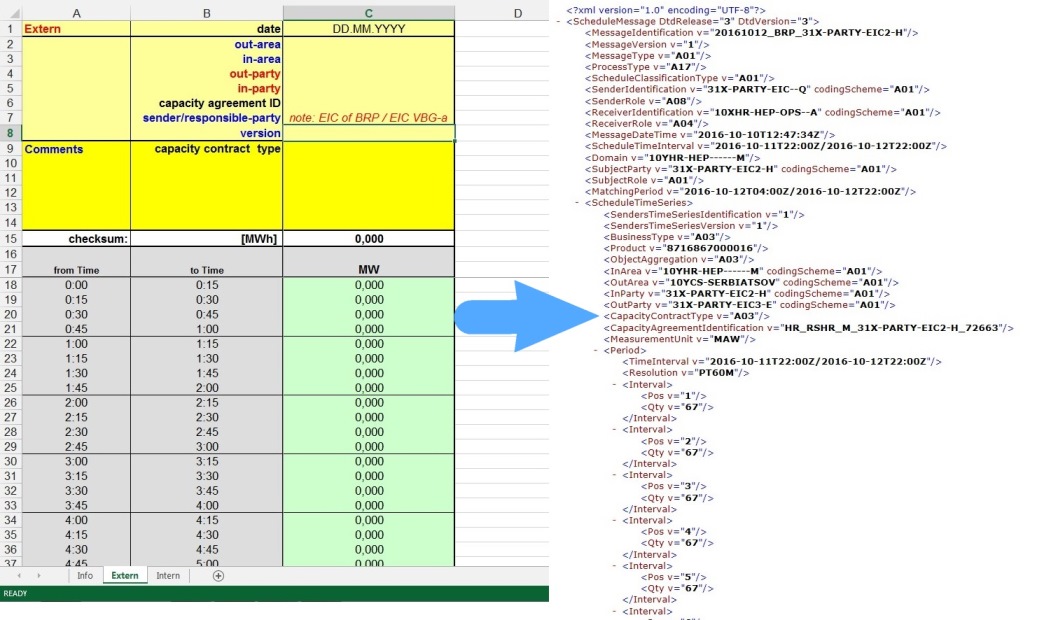Select column B header

click(206, 13)
